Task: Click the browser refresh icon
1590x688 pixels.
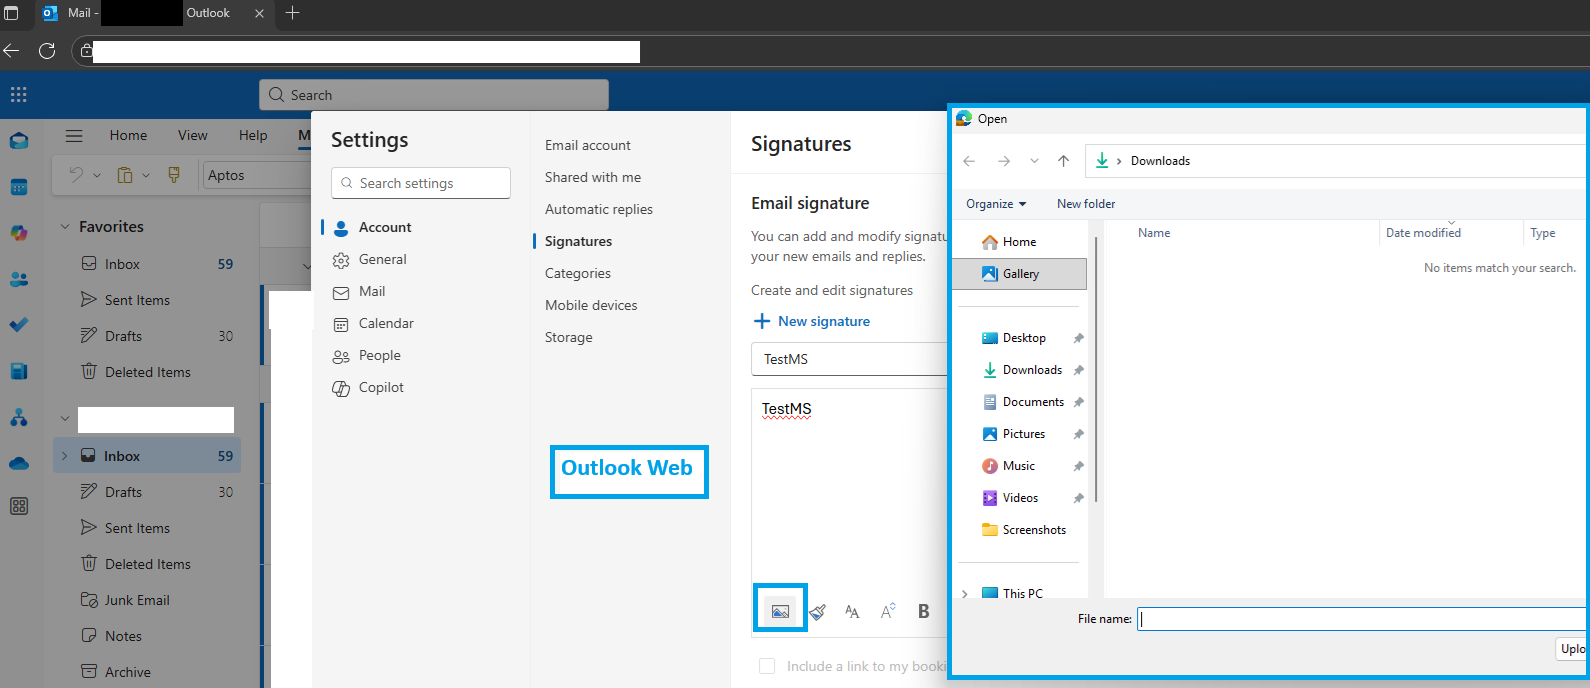Action: (x=47, y=51)
